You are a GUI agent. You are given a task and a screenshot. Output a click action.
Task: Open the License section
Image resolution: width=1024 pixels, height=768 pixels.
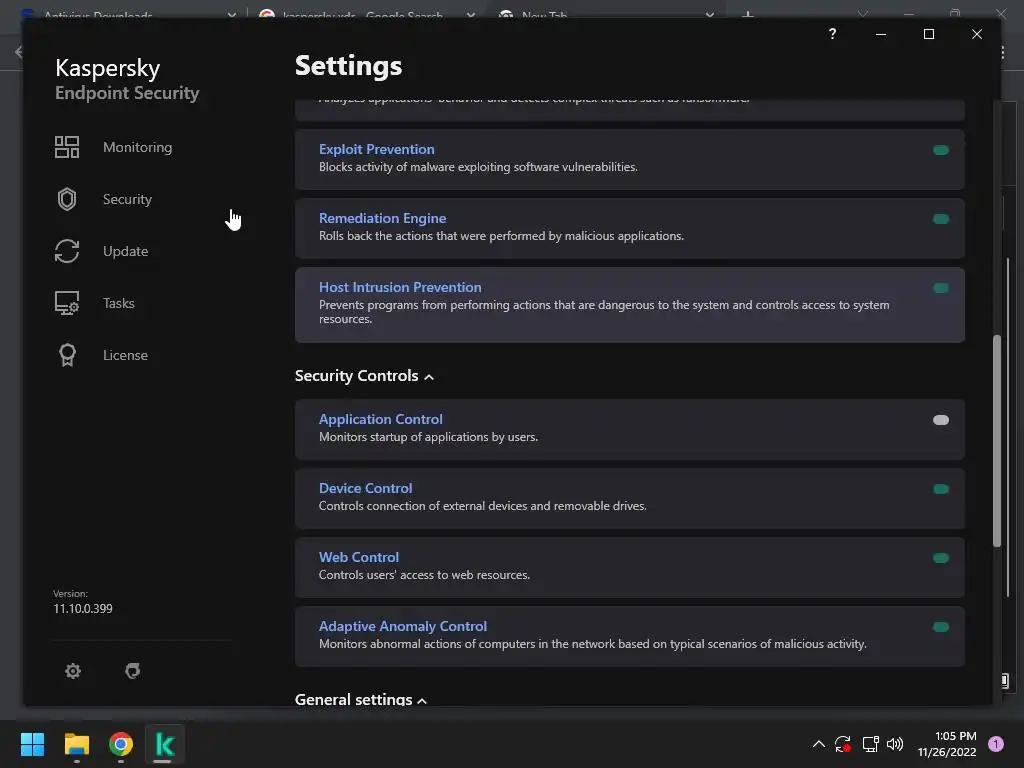[125, 355]
